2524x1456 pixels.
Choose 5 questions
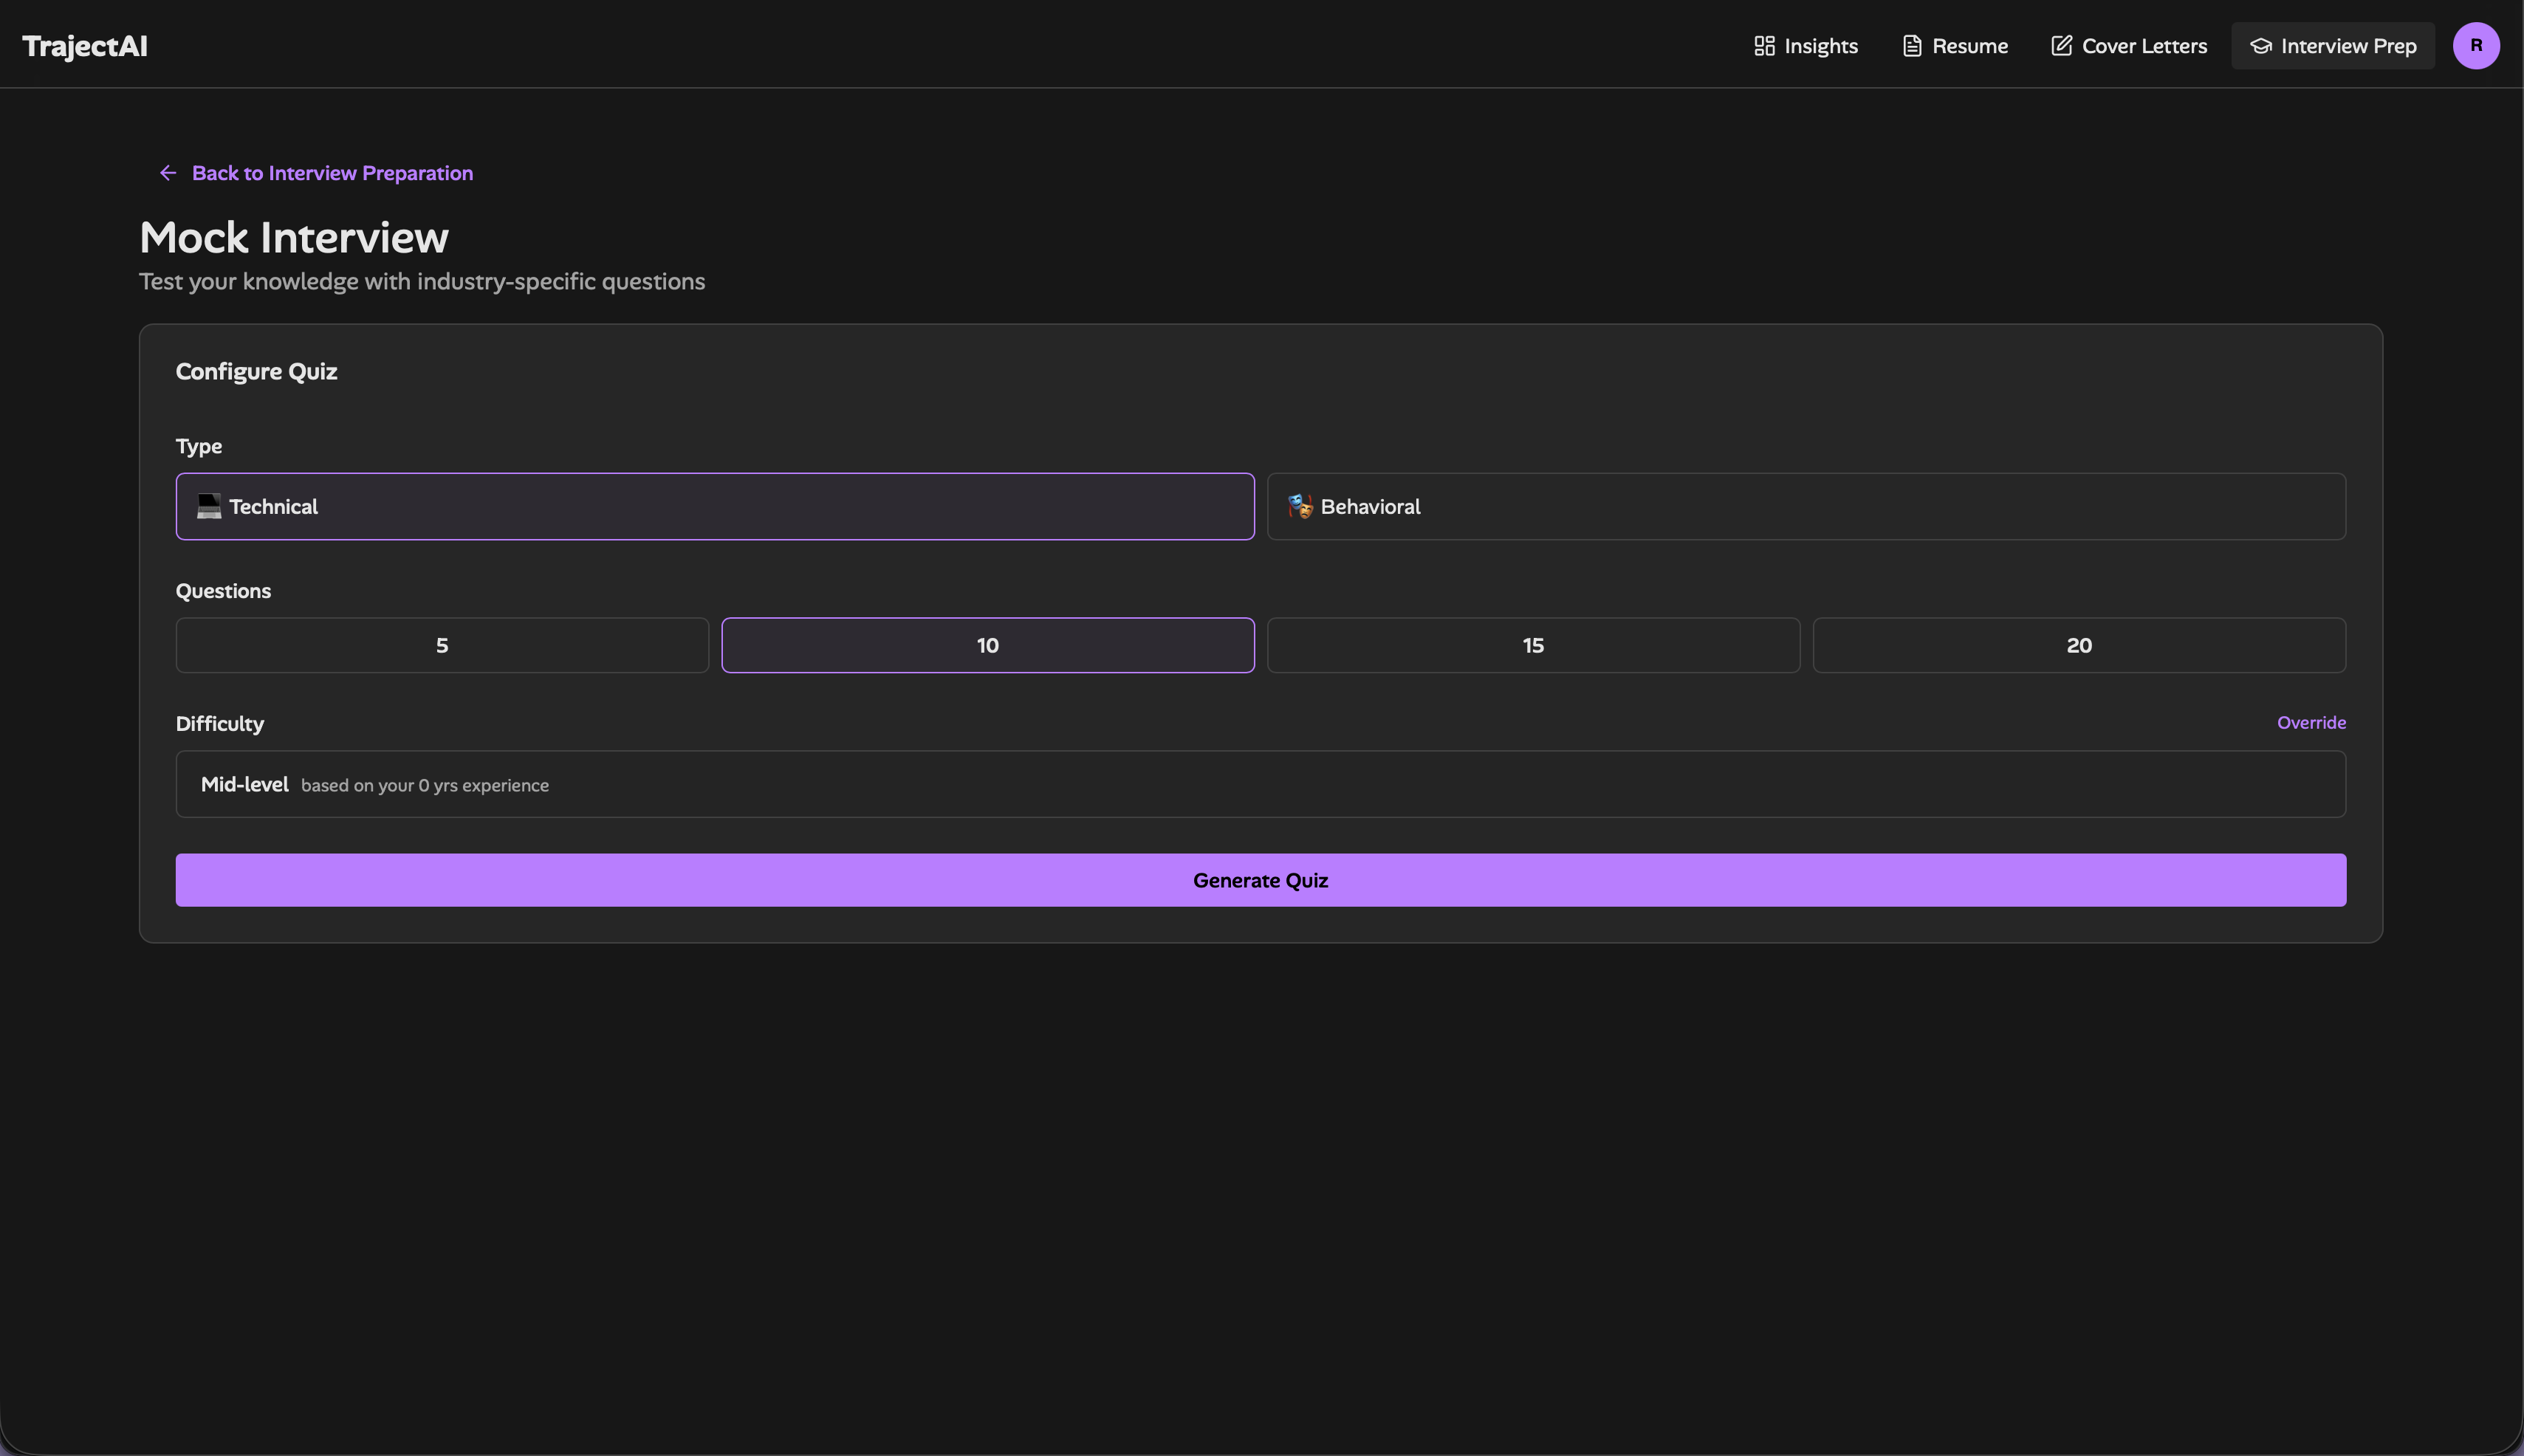pos(442,645)
